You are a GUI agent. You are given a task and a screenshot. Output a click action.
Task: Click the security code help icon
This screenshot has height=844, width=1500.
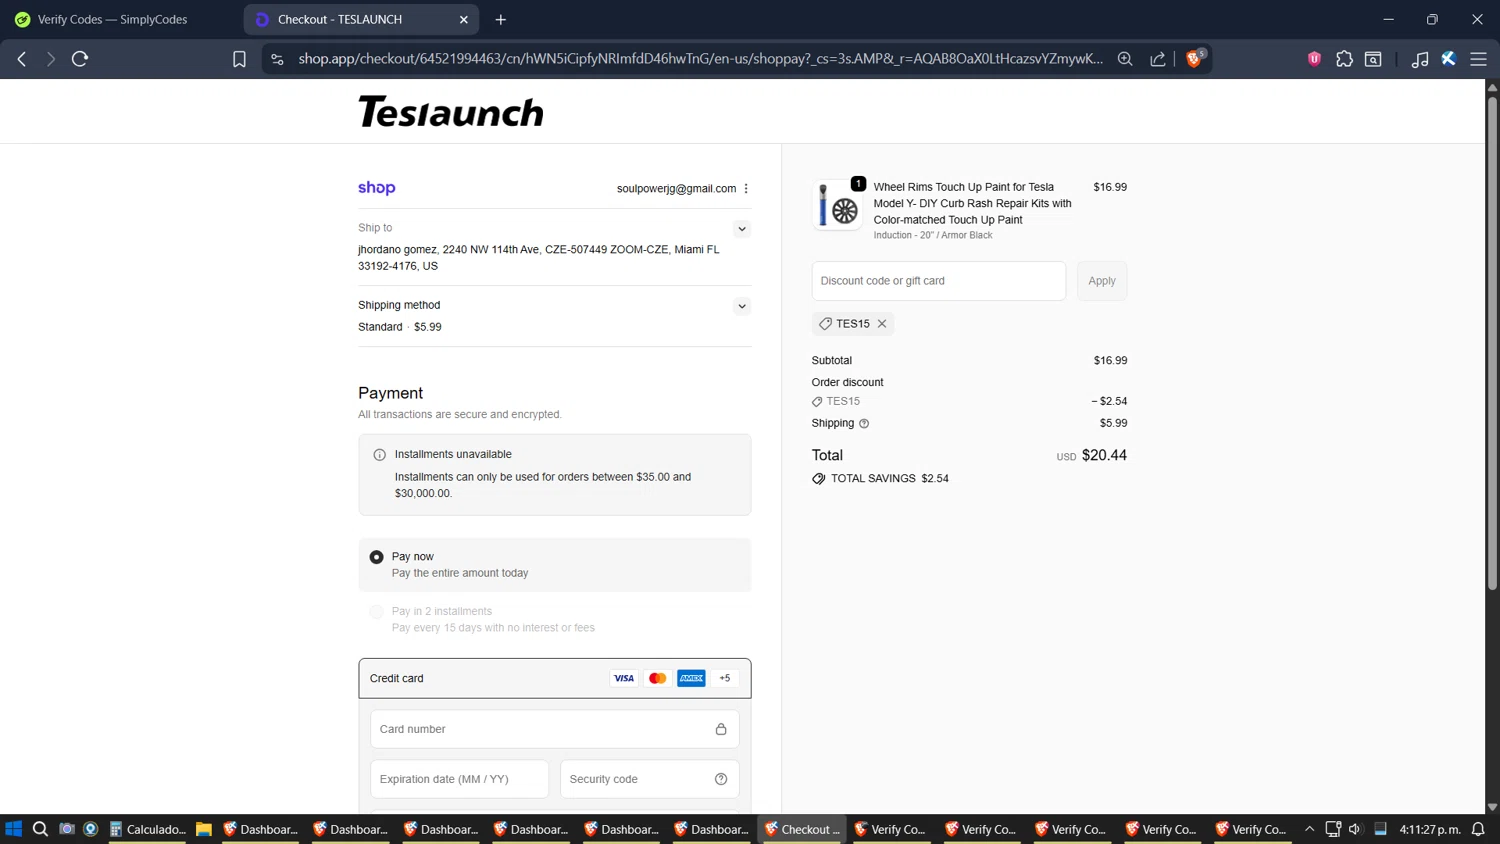[721, 779]
